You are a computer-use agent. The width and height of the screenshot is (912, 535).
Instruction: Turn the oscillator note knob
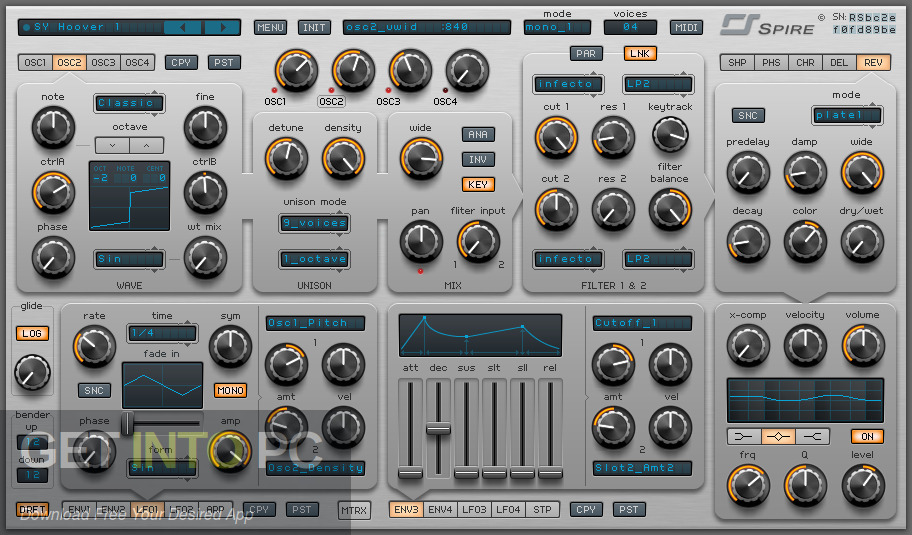(x=53, y=128)
